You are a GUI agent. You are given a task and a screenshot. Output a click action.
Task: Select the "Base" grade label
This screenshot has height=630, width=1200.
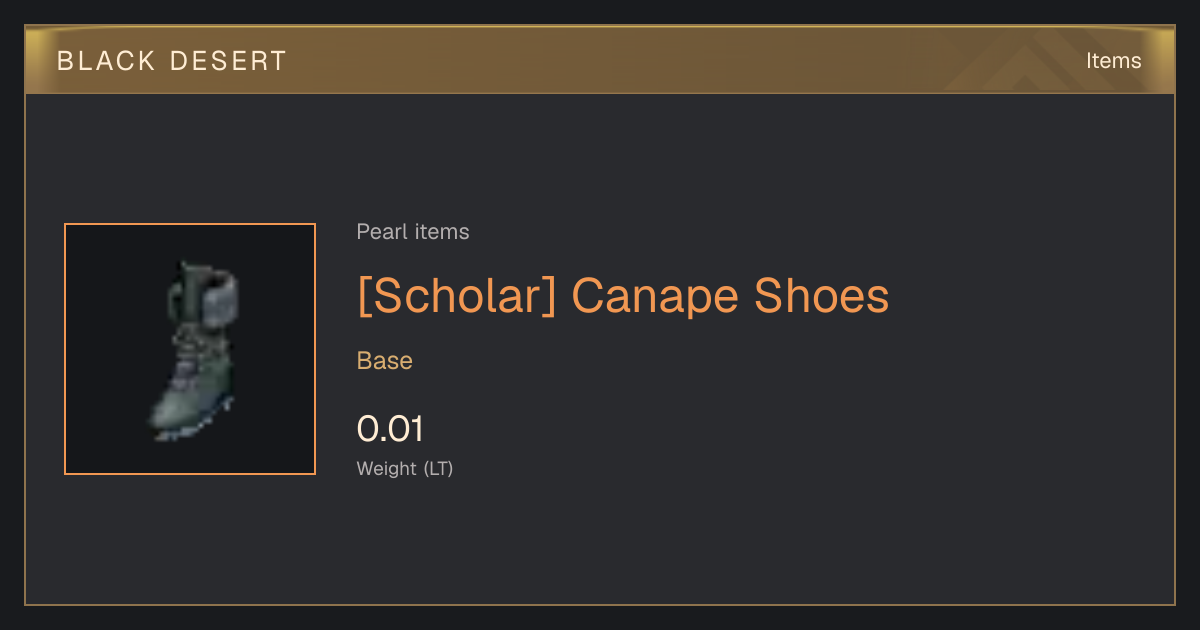point(385,361)
